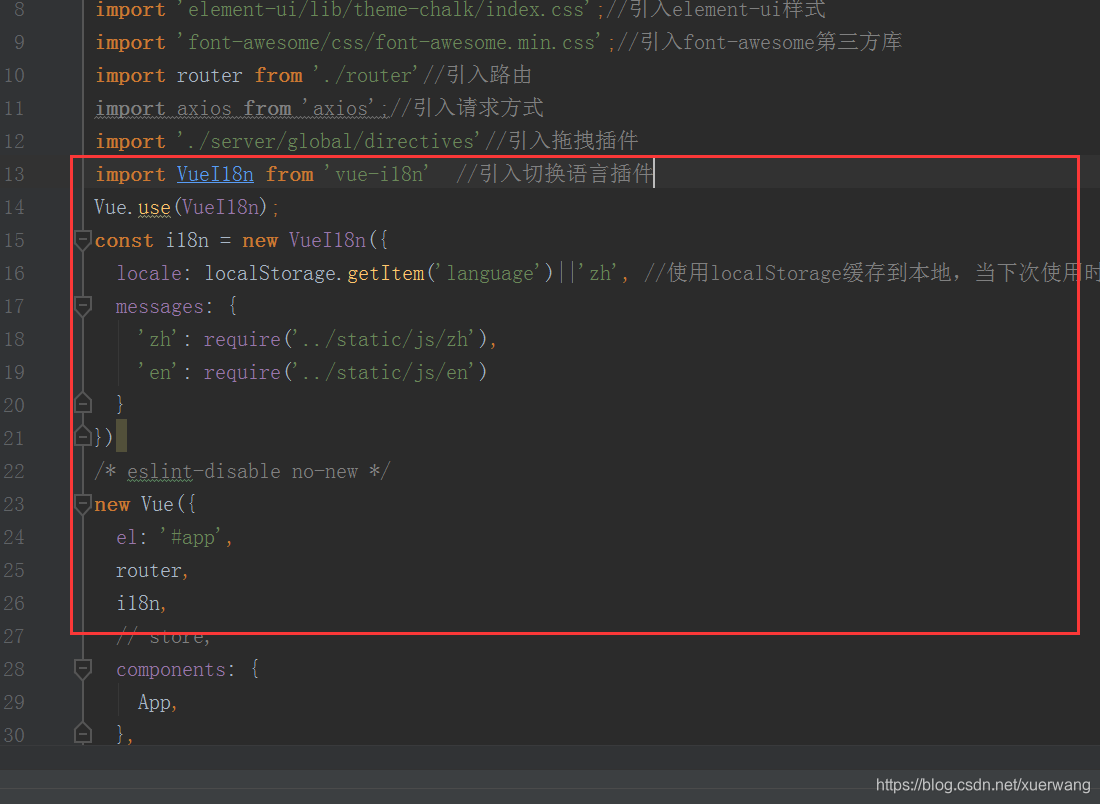
Task: Click the //引入请求方式 comment
Action: 467,108
